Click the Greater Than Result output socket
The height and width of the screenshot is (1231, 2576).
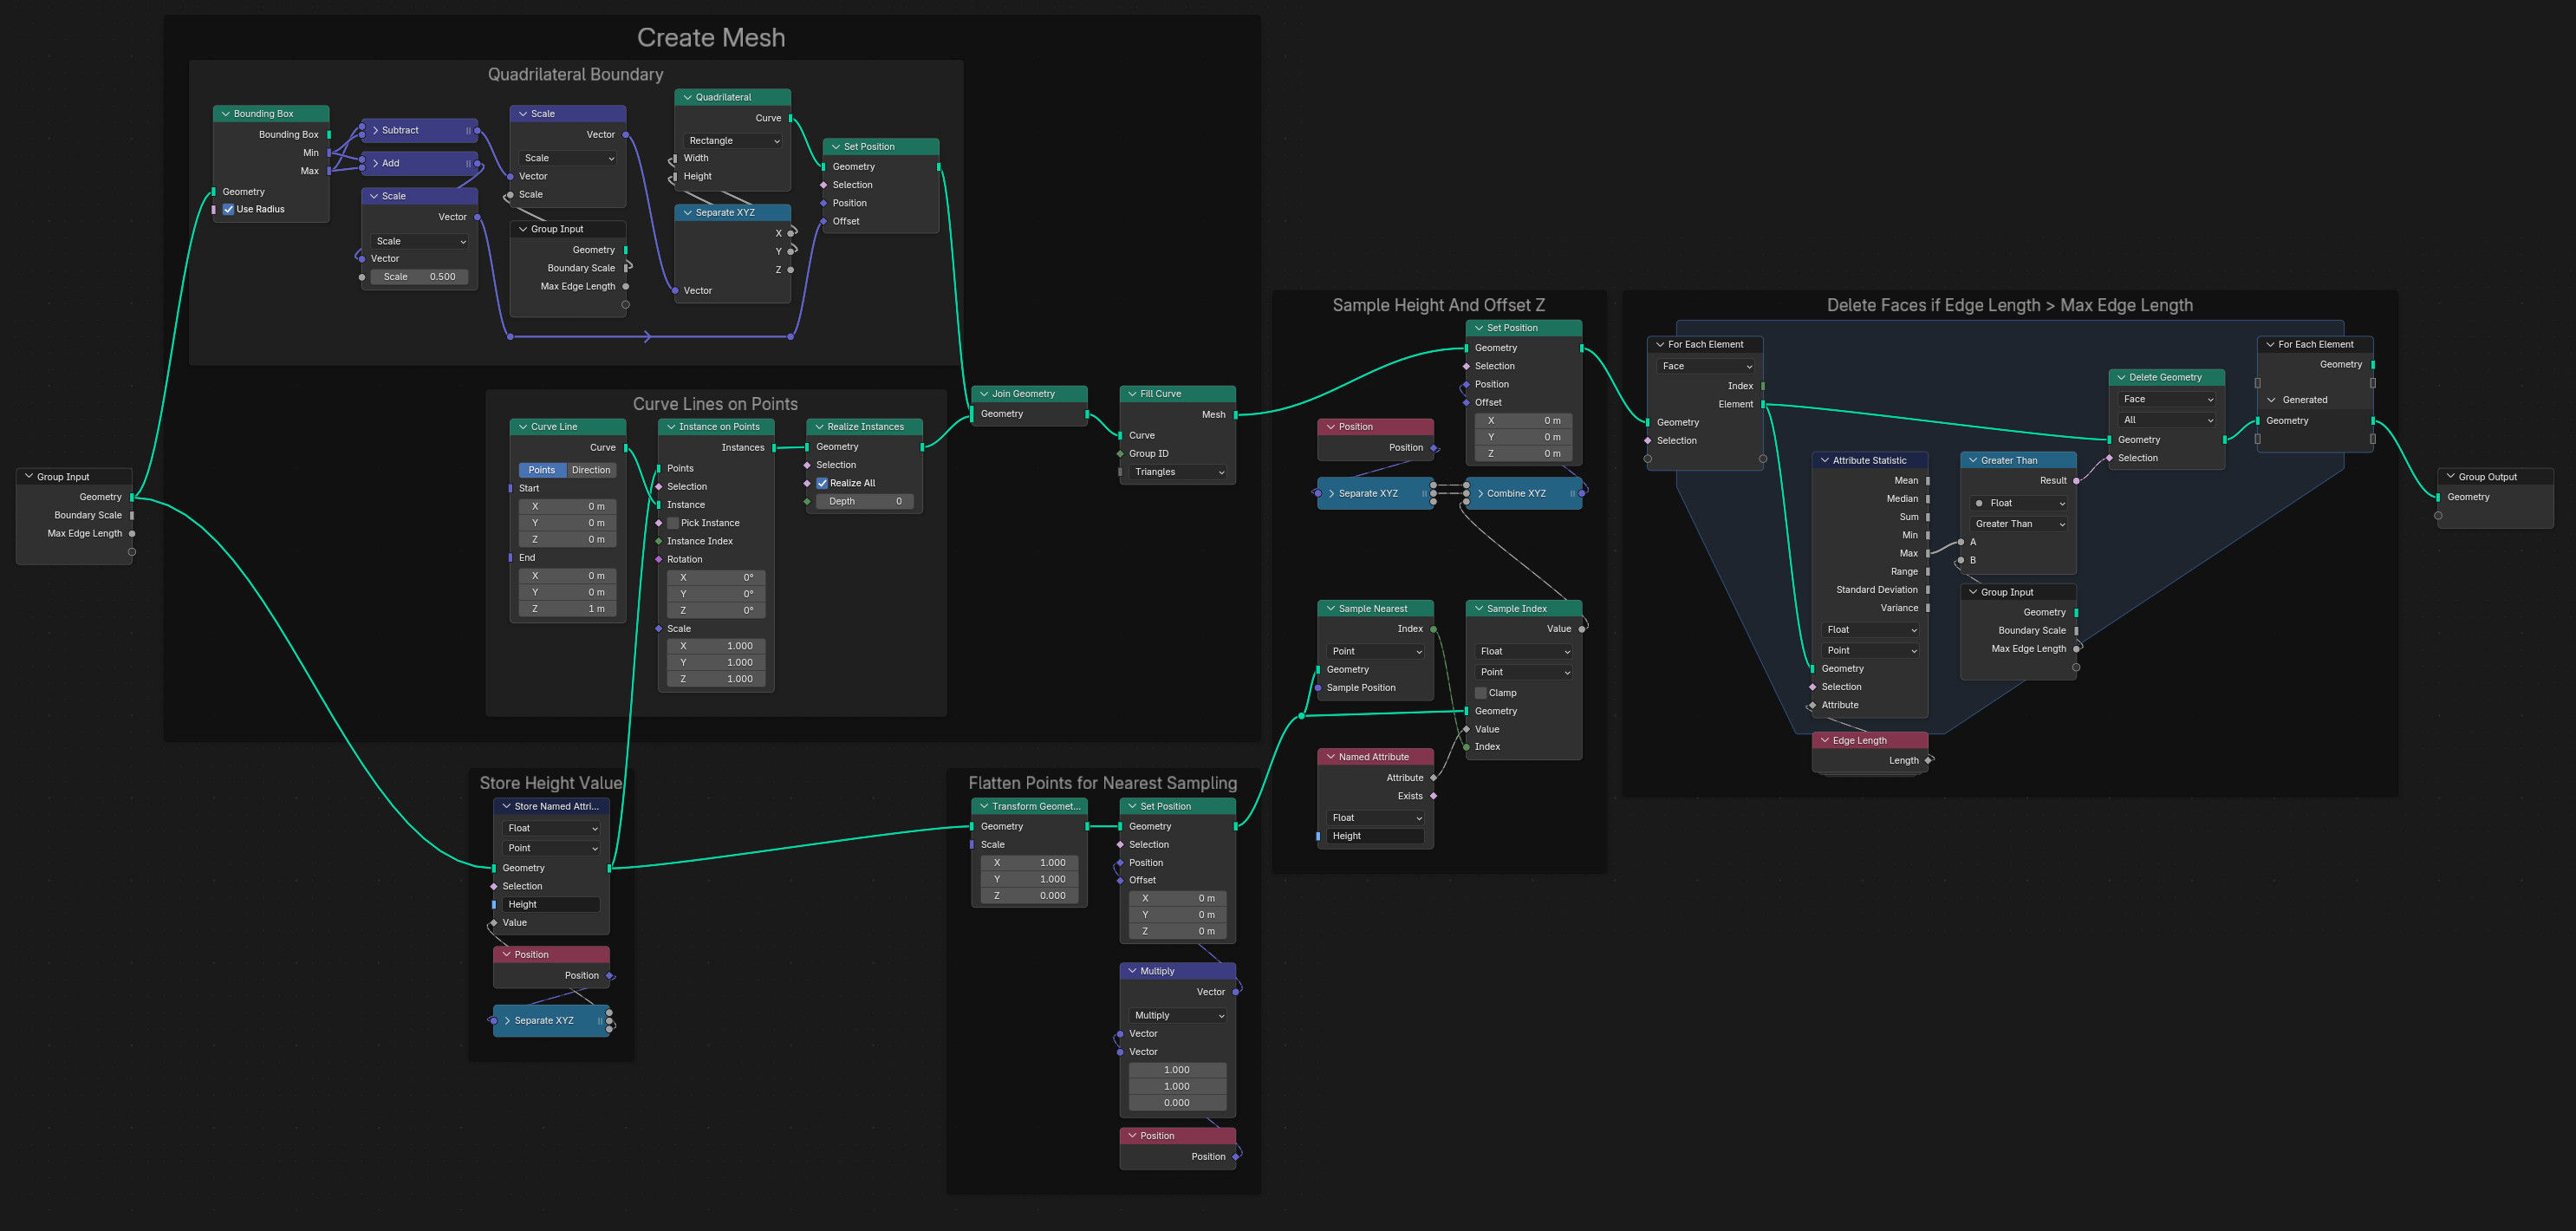(x=2076, y=481)
